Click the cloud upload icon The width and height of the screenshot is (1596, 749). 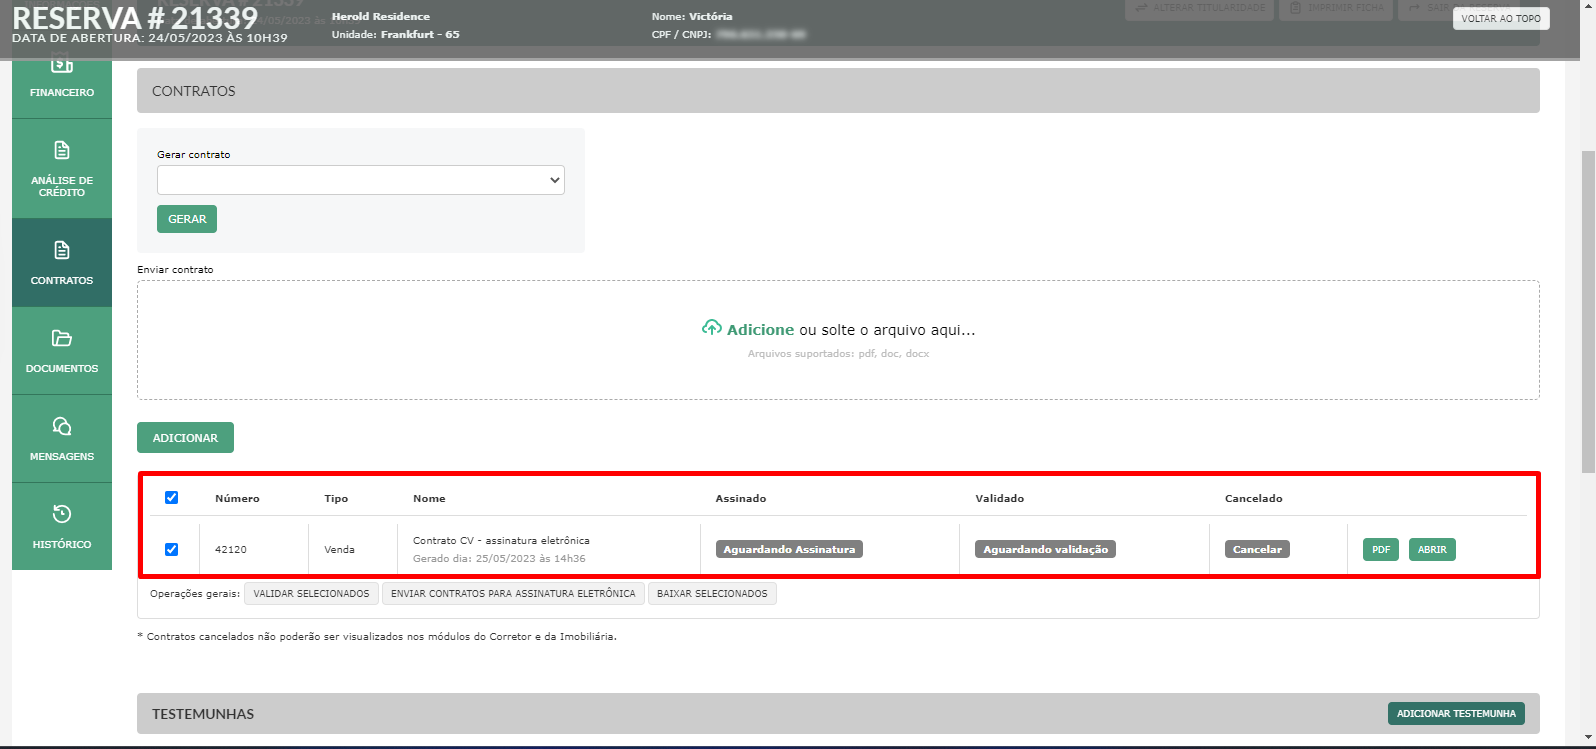click(x=711, y=328)
